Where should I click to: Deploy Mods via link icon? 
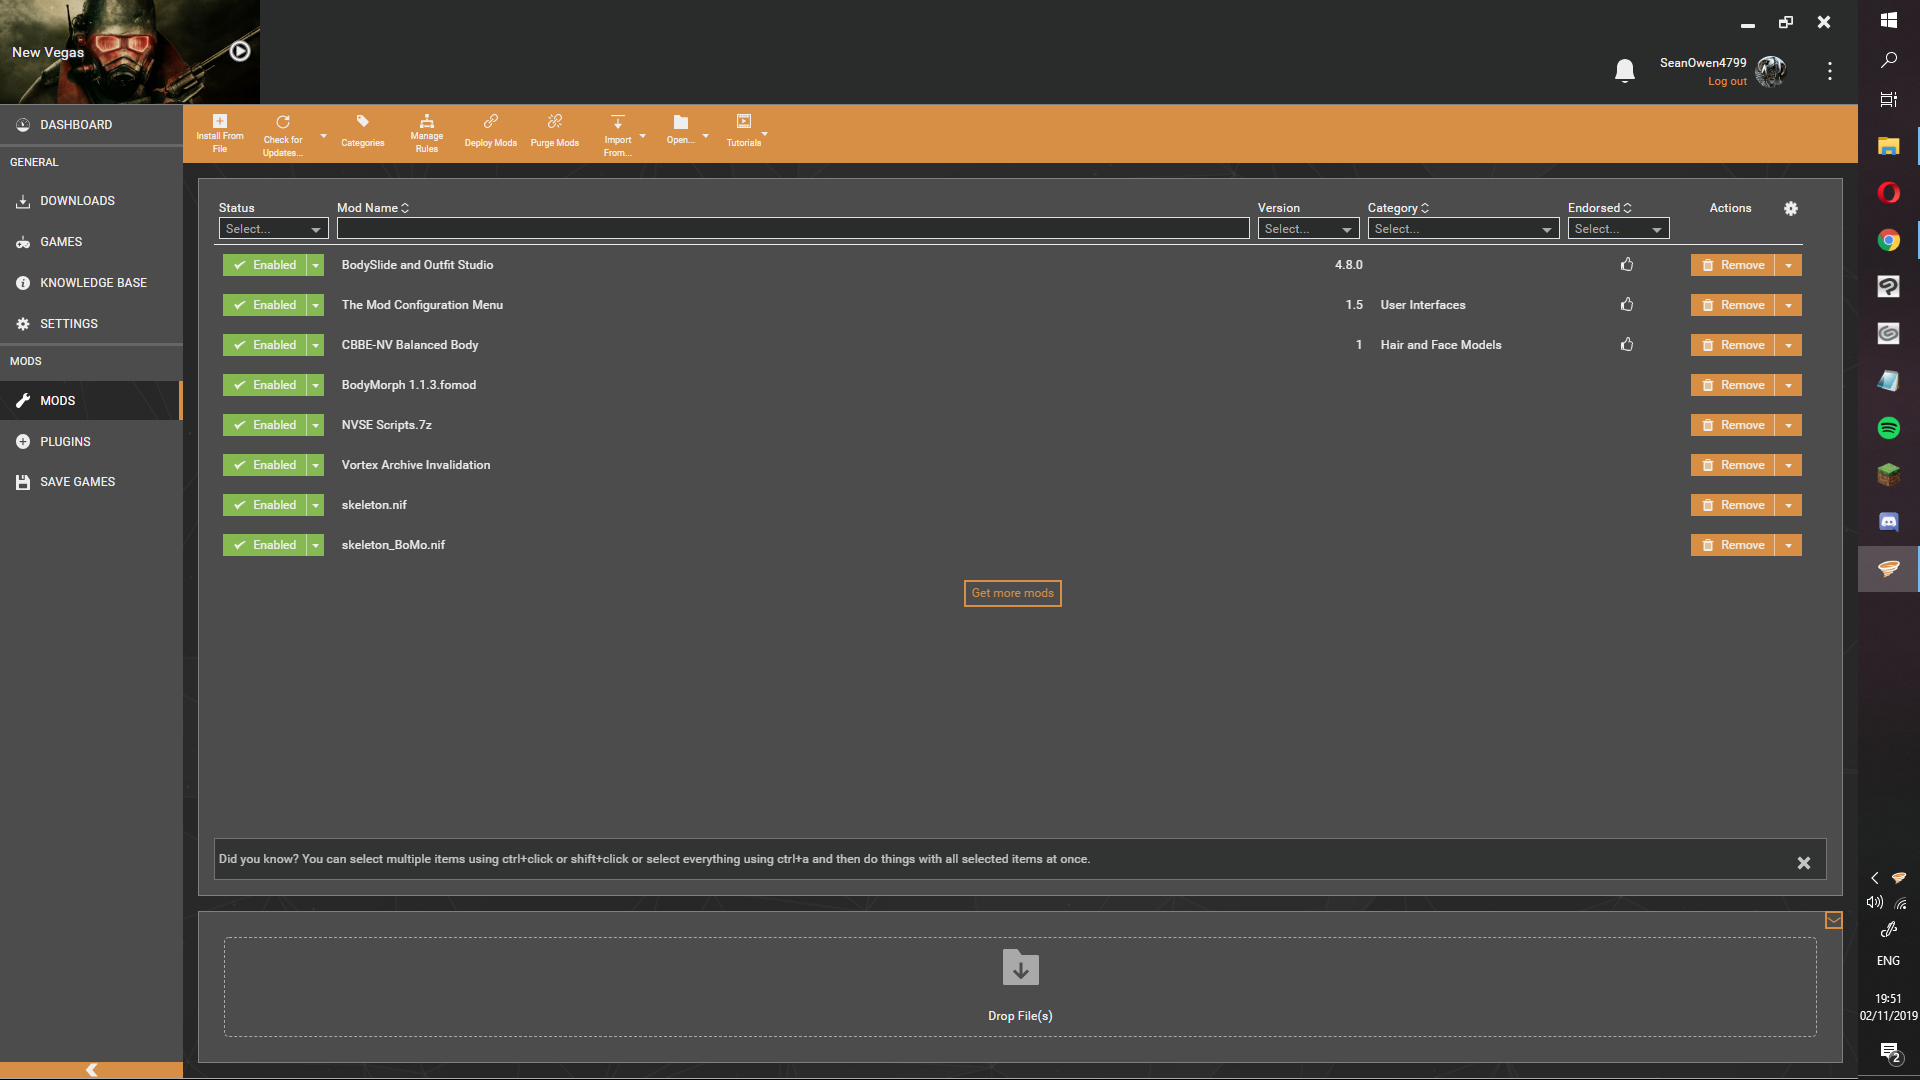491,131
